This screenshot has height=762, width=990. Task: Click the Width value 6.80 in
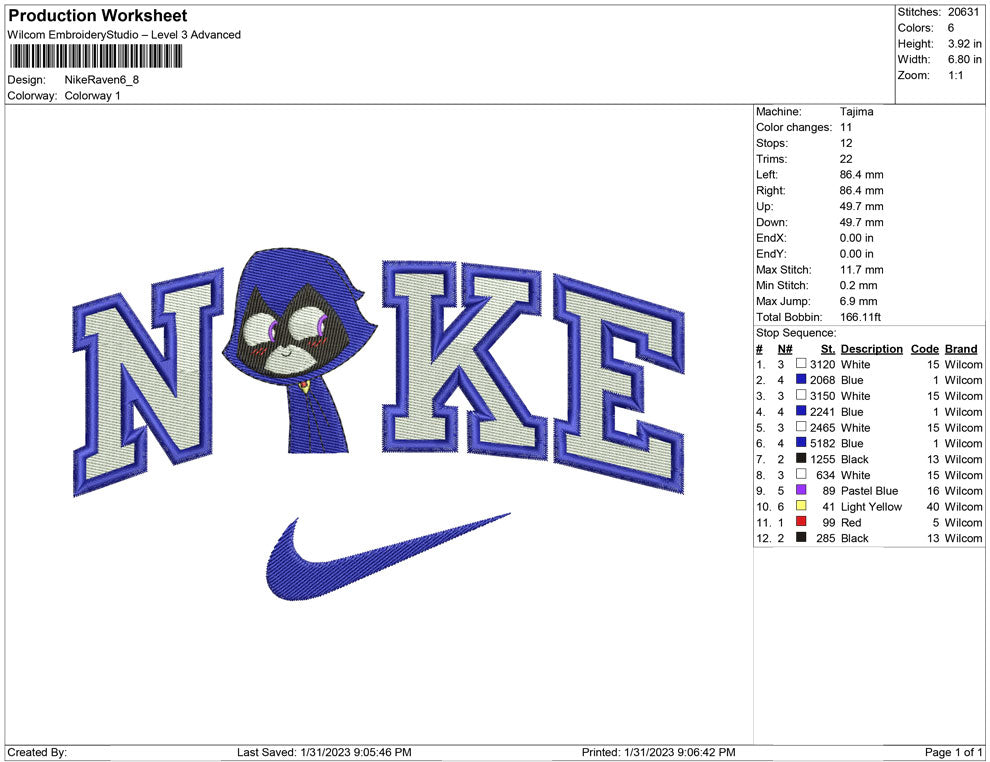click(x=964, y=59)
